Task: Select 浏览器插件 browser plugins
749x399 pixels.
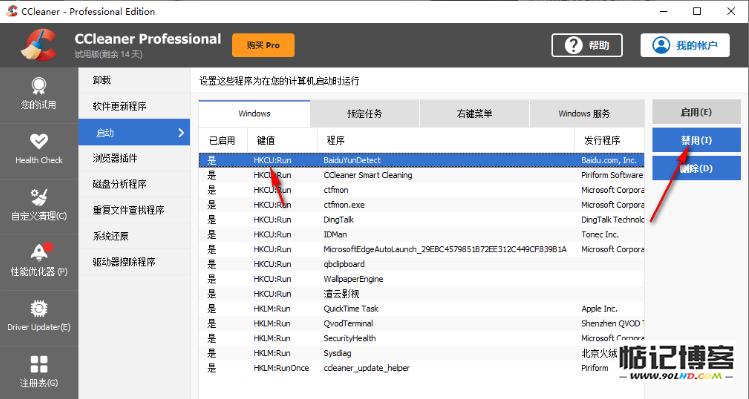Action: click(134, 158)
